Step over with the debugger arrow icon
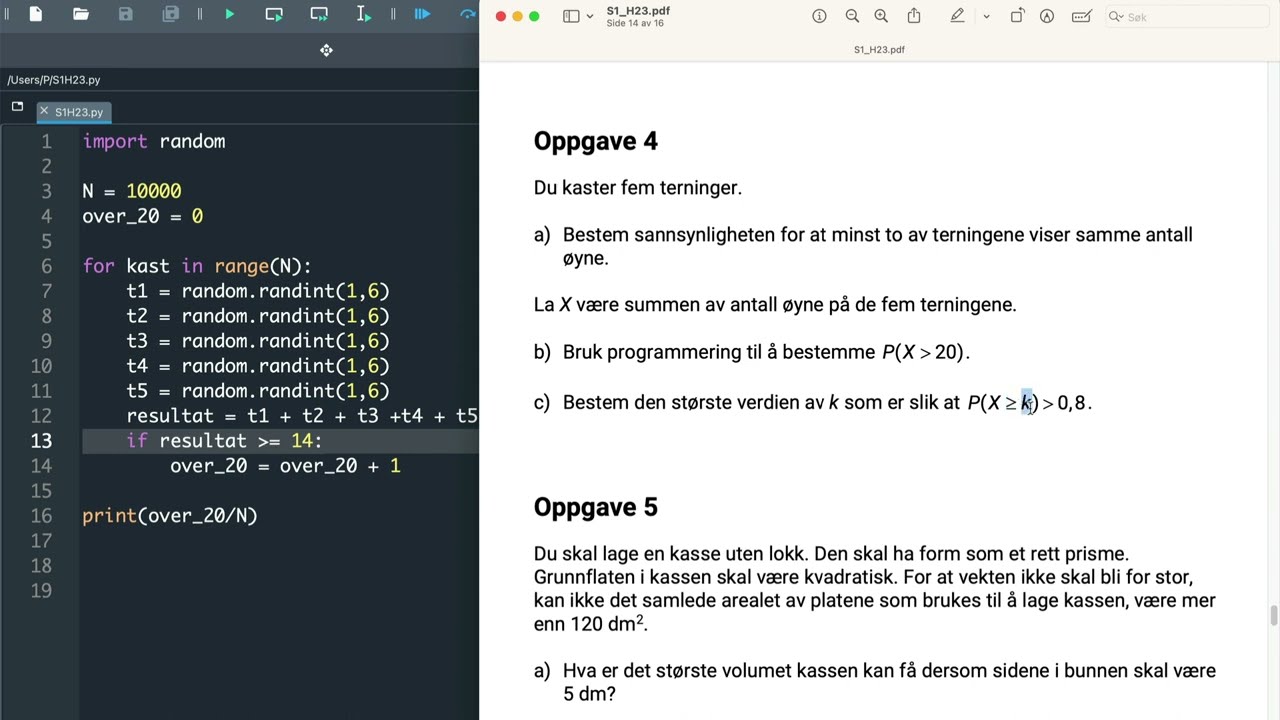The image size is (1280, 720). point(467,14)
